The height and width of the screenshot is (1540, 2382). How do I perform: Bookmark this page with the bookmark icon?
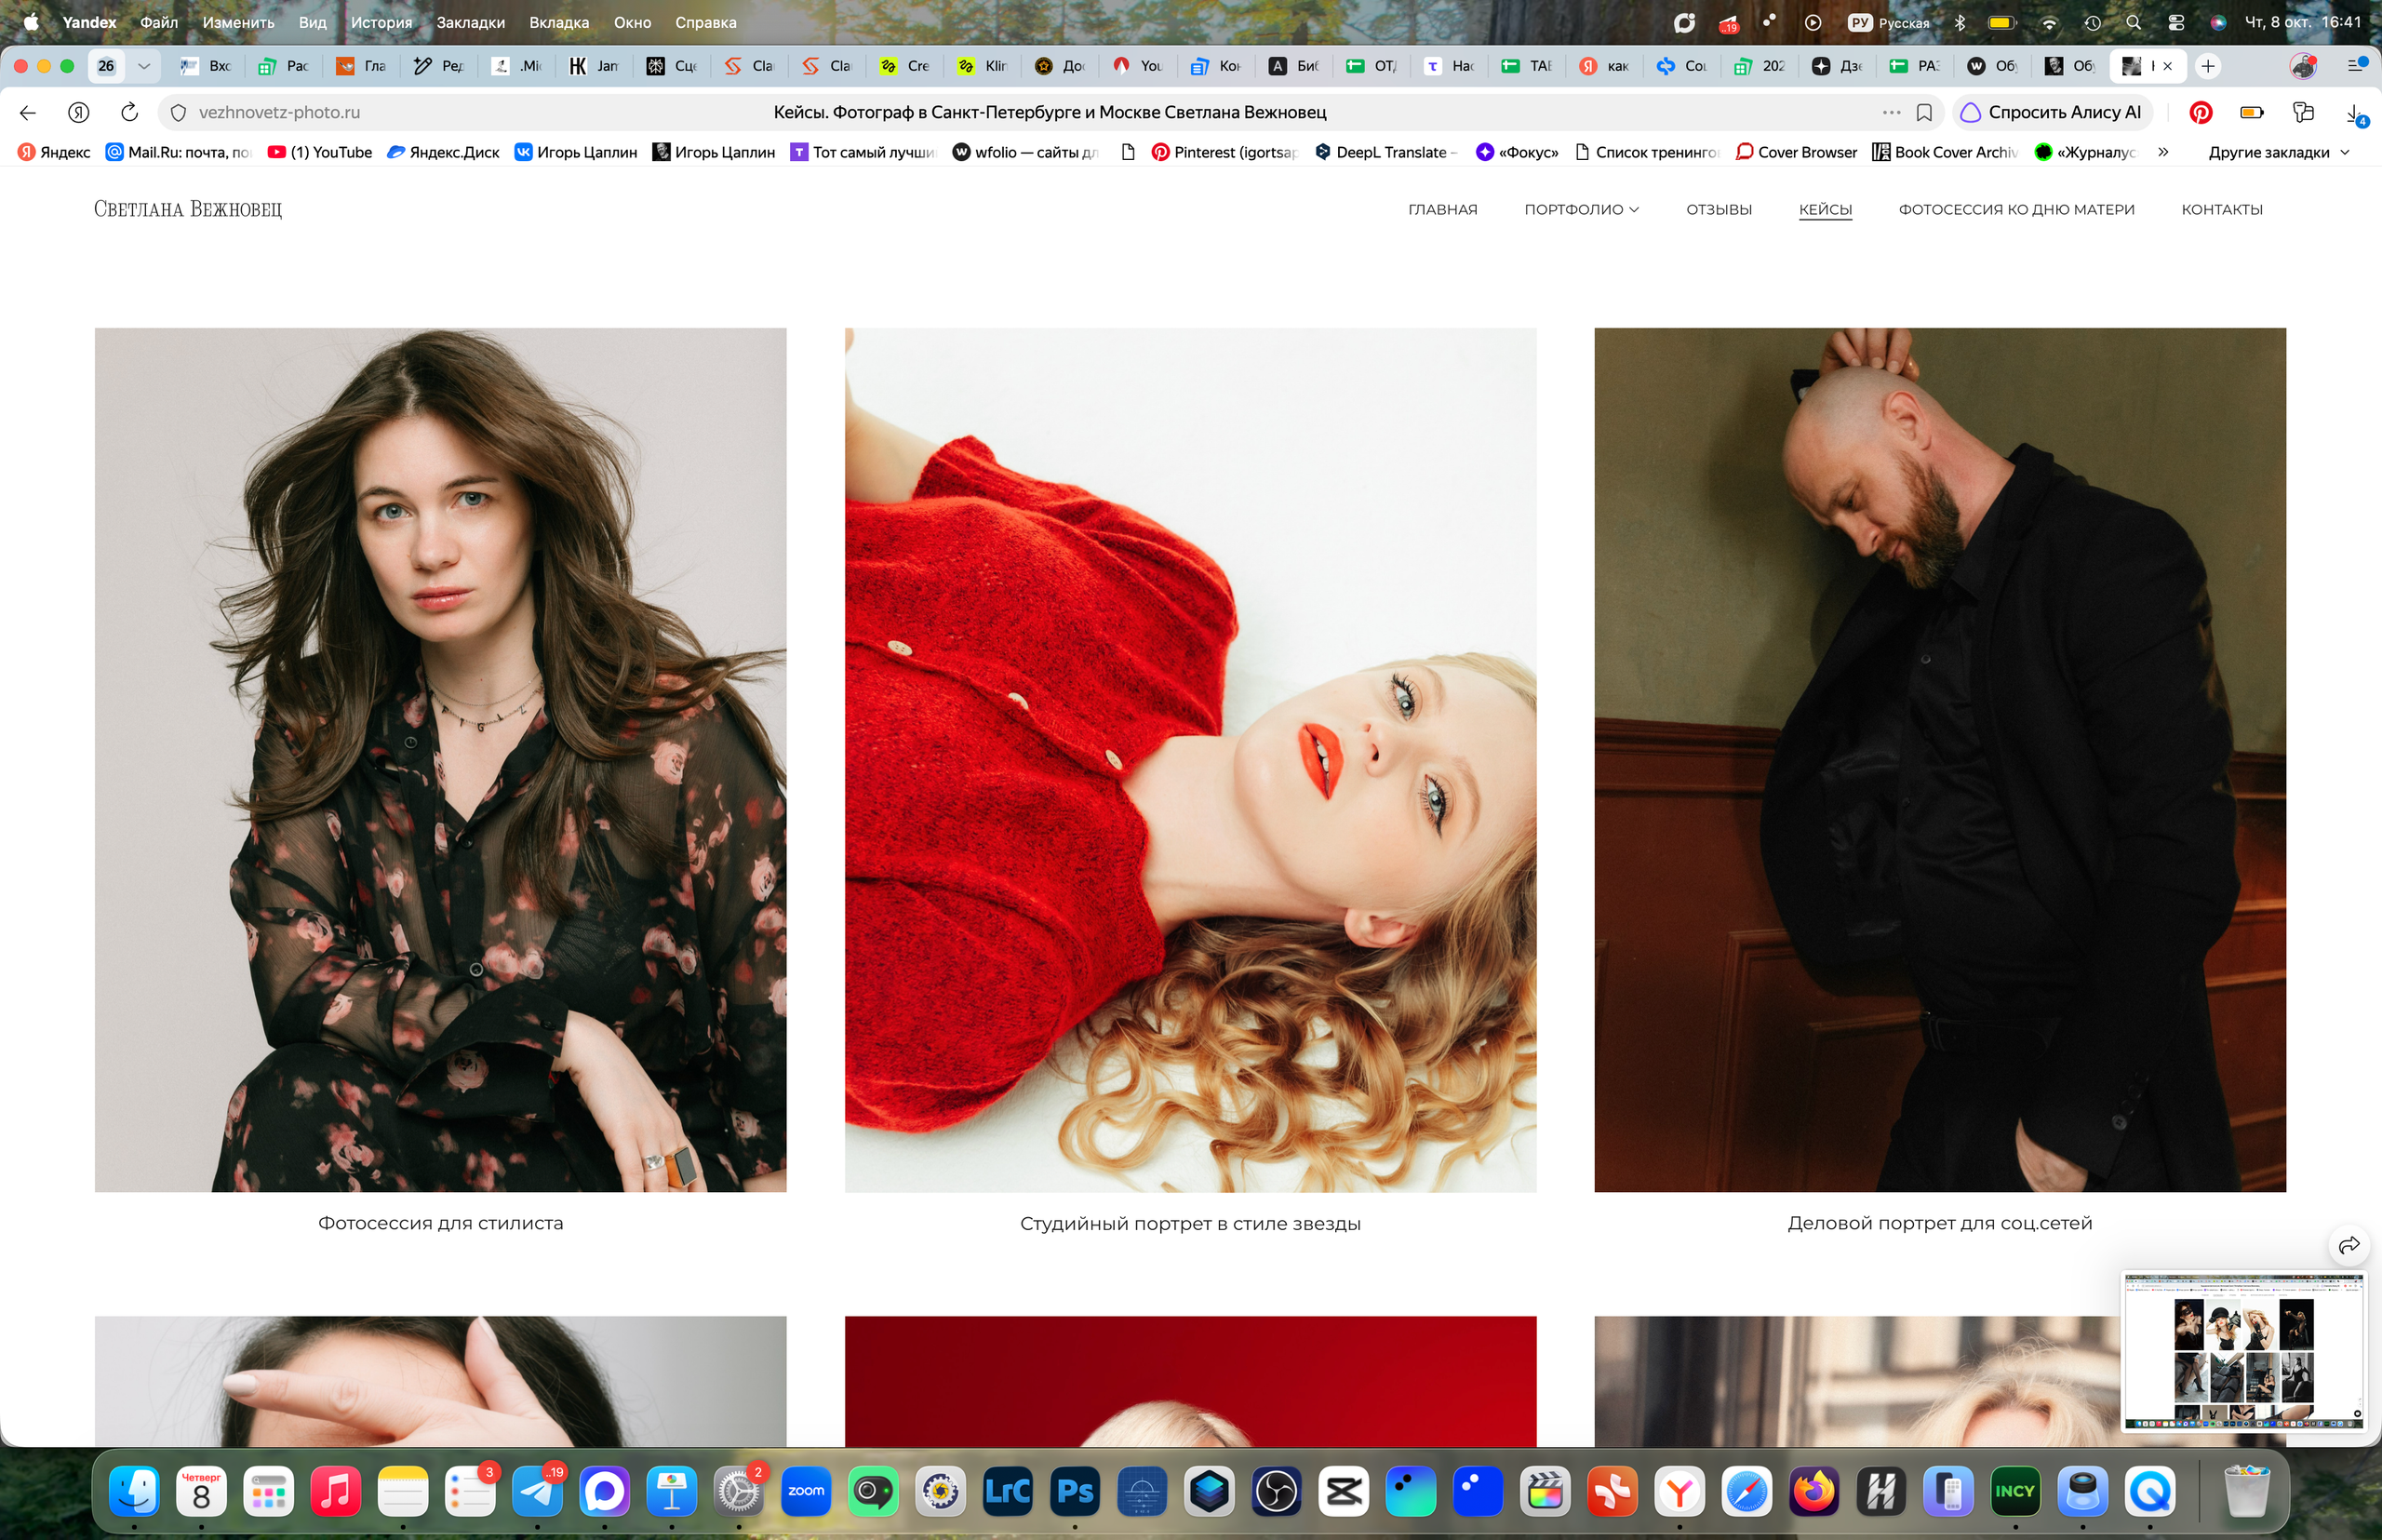(1924, 112)
